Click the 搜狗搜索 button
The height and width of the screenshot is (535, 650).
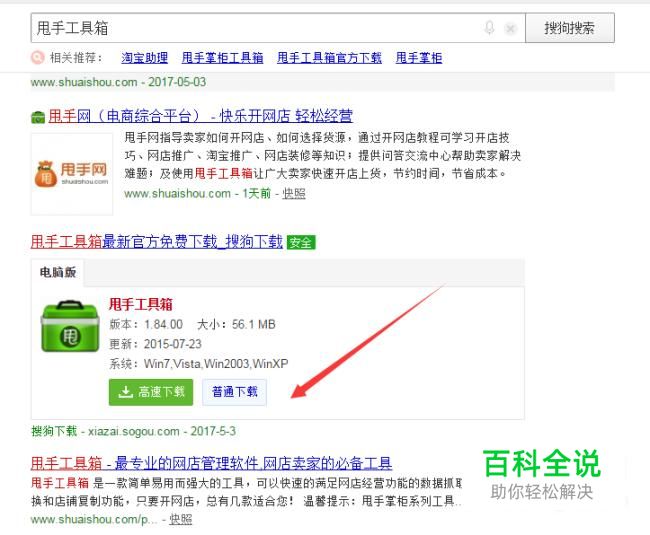pyautogui.click(x=570, y=28)
